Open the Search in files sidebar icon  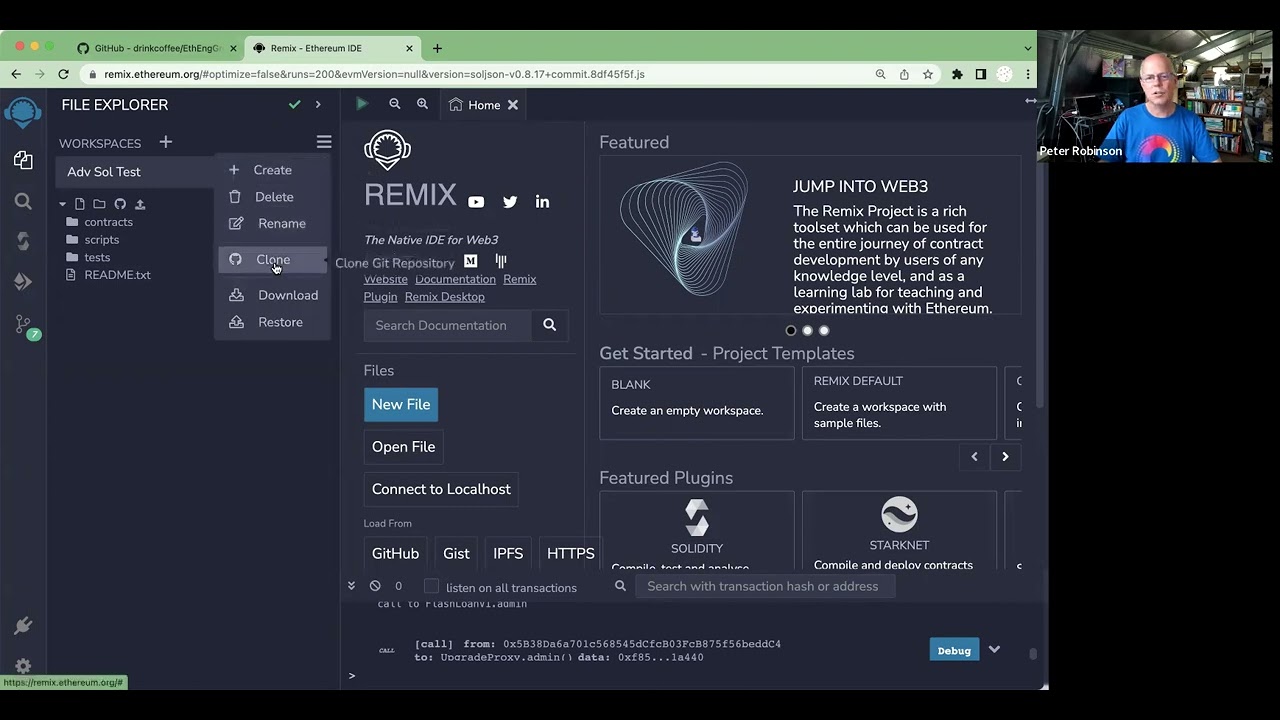23,201
